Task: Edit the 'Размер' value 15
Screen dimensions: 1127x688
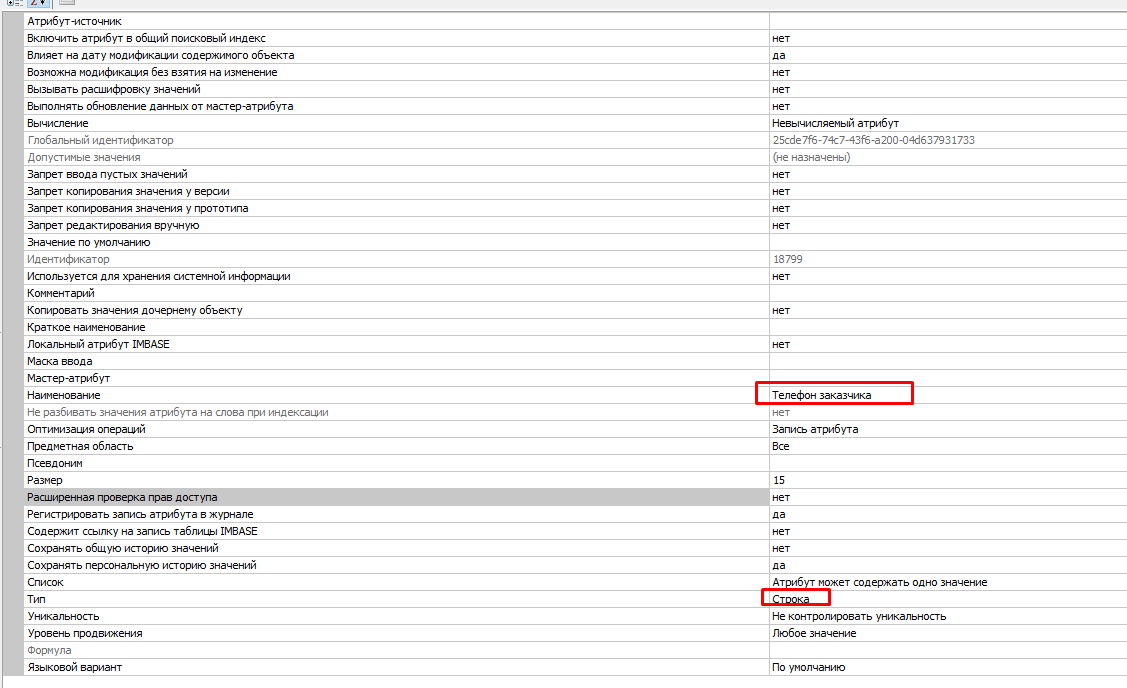Action: point(778,481)
